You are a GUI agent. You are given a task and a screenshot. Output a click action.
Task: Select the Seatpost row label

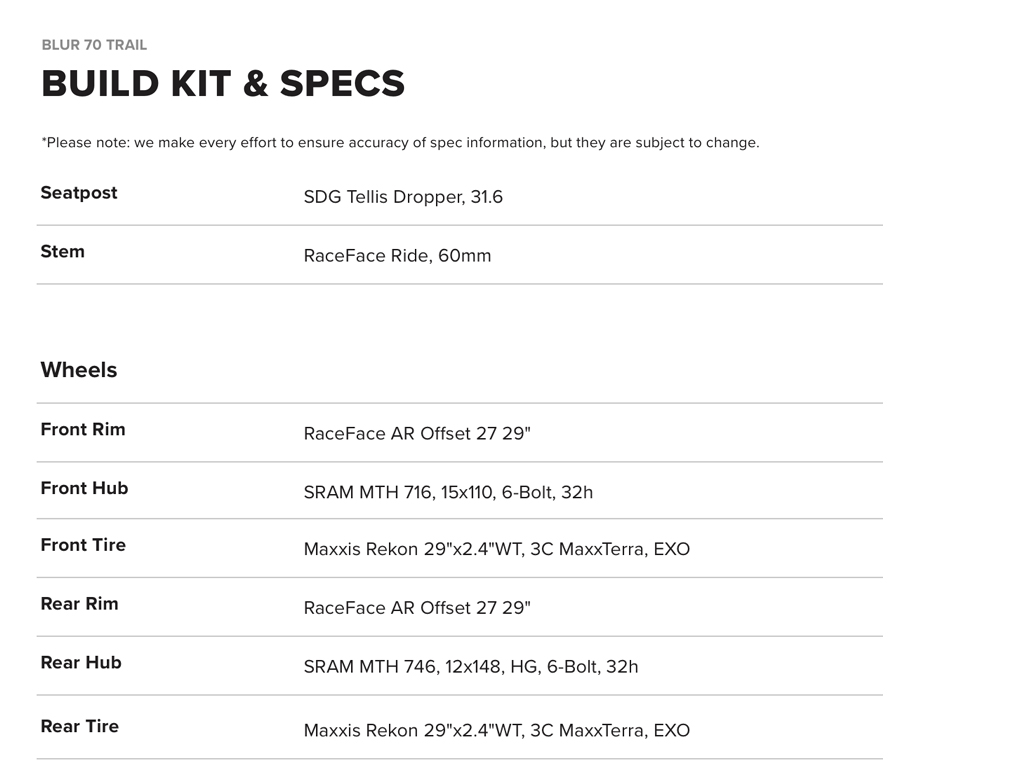79,193
